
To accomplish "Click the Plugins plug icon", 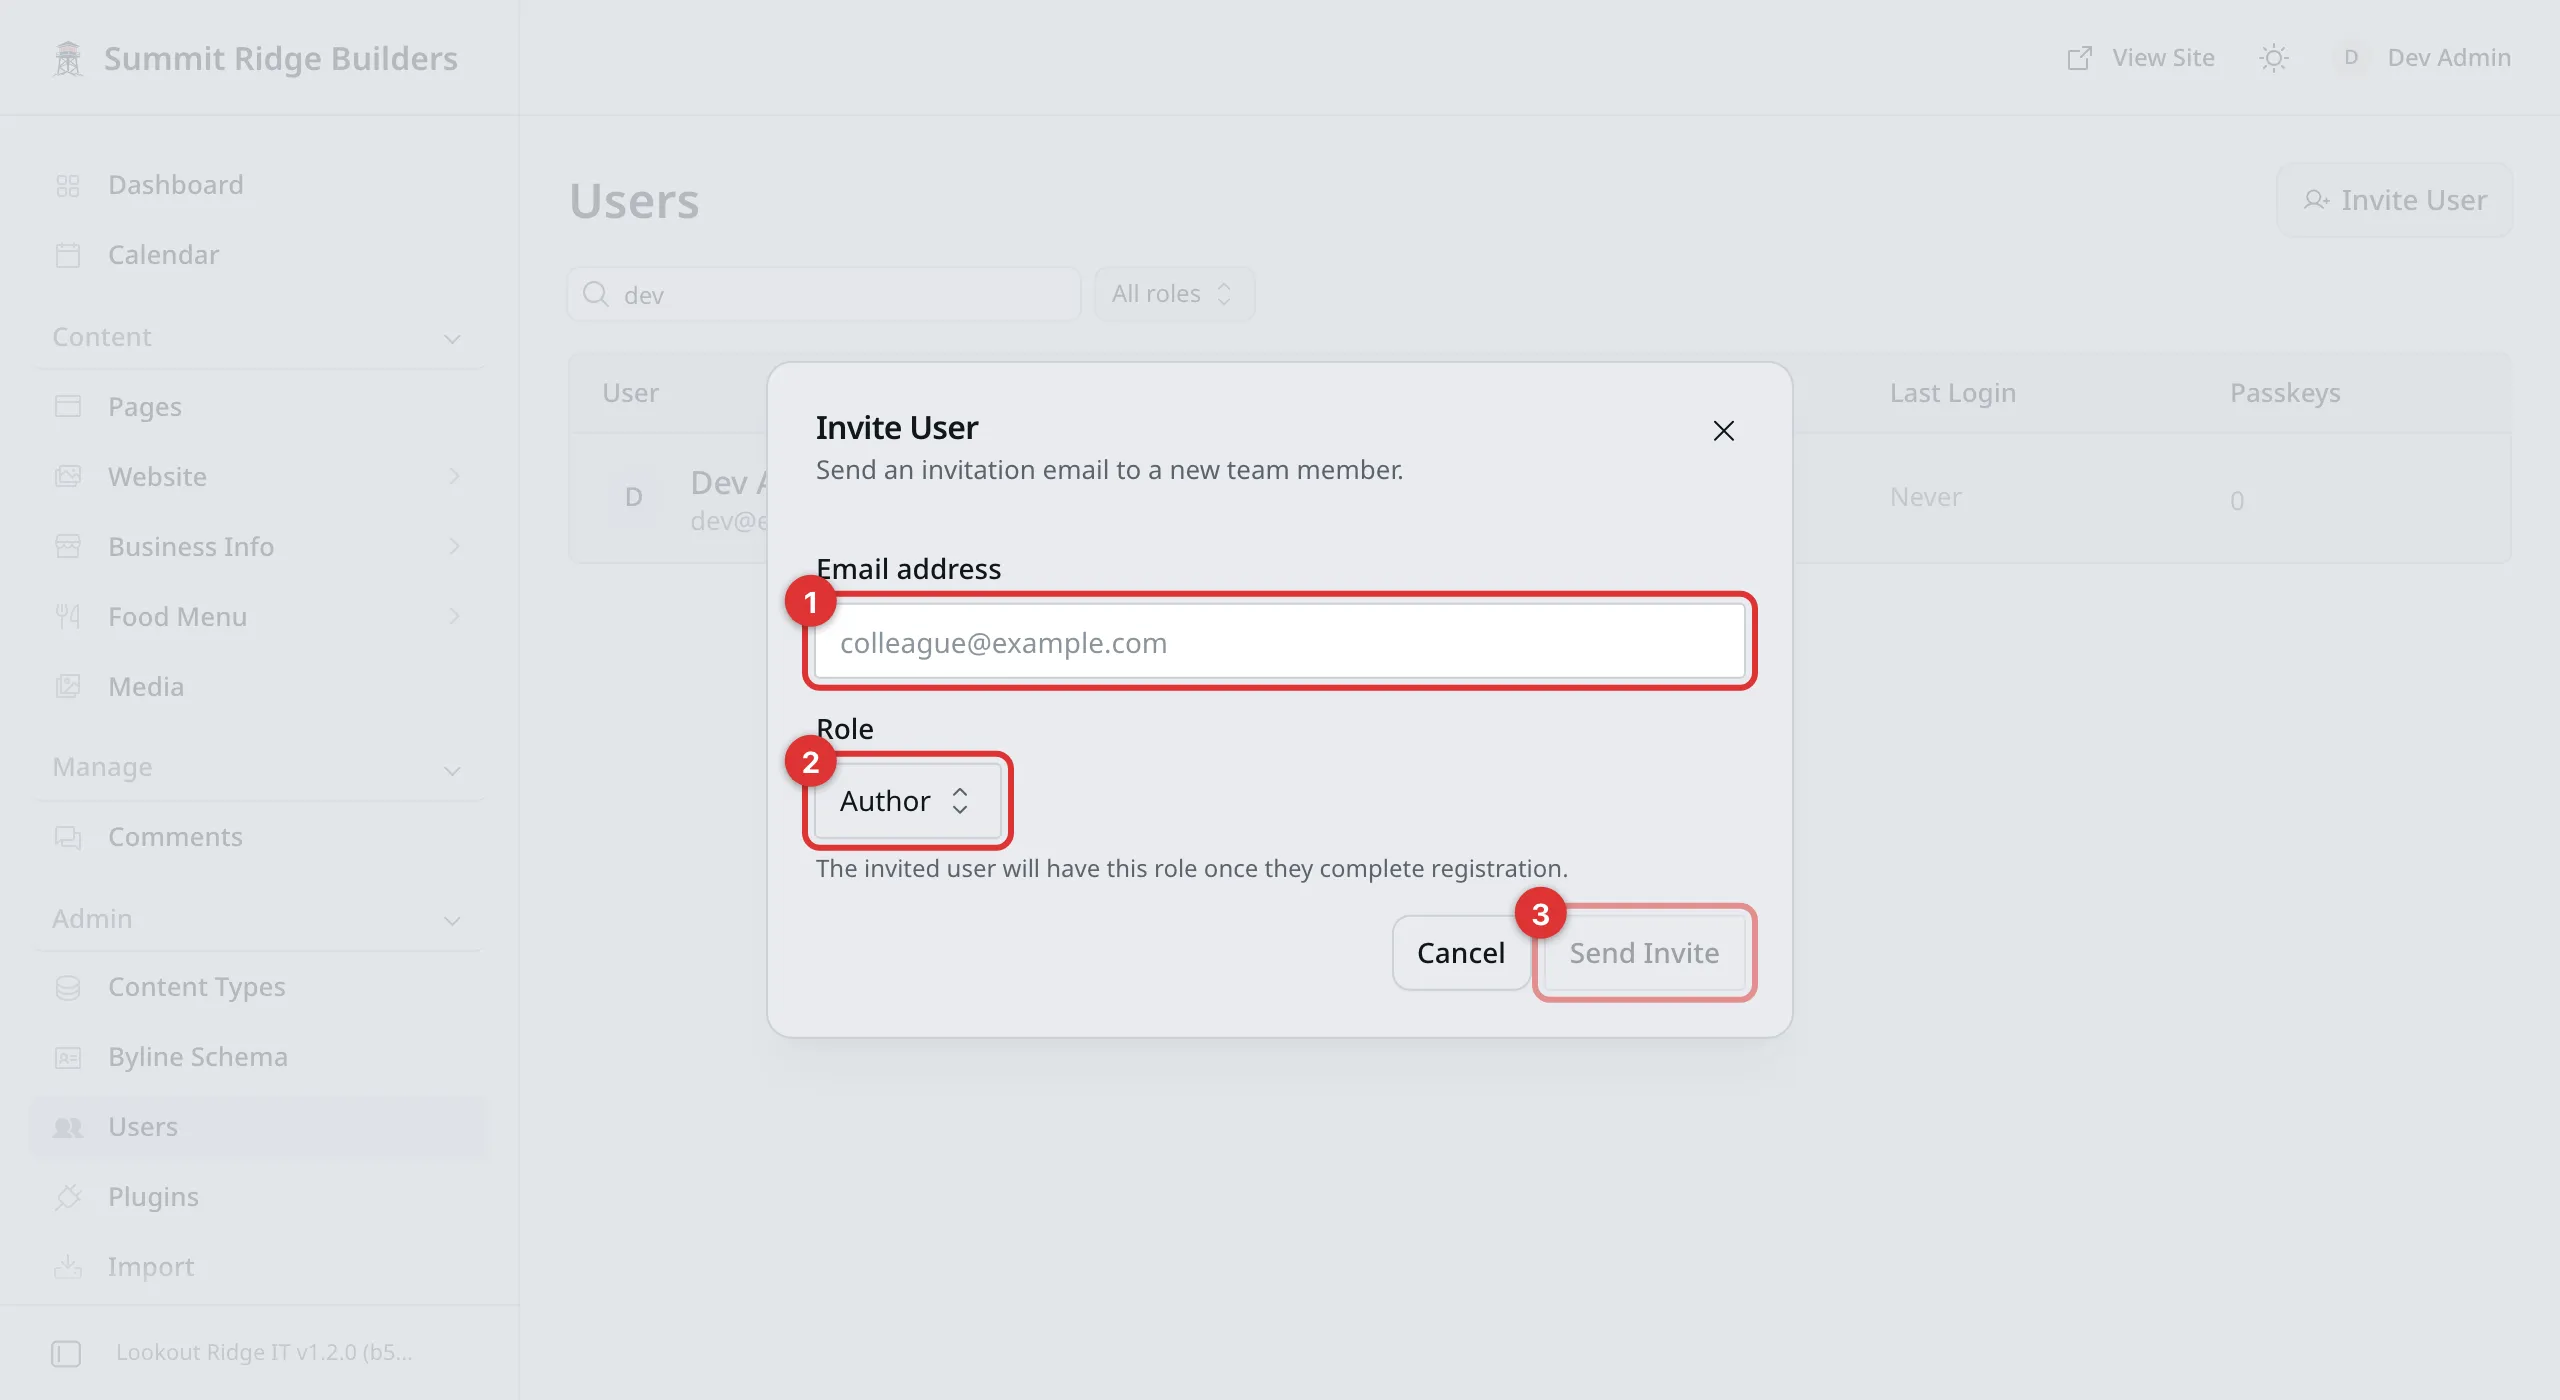I will pyautogui.click(x=68, y=1197).
